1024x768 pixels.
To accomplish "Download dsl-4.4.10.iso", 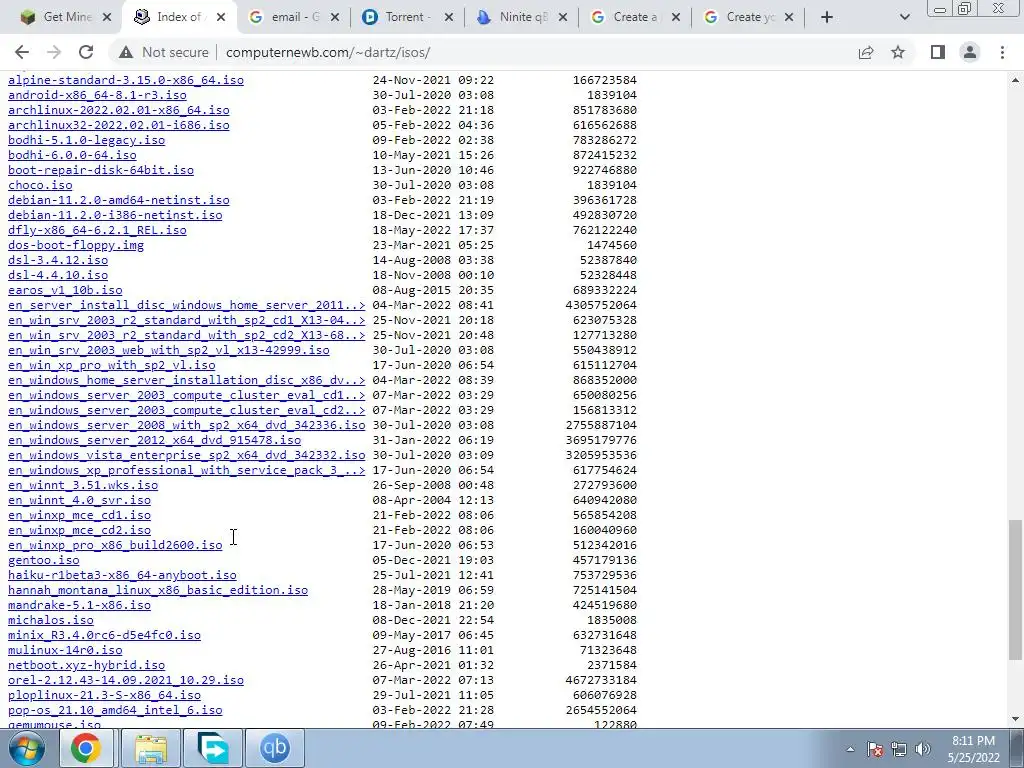I will (58, 275).
